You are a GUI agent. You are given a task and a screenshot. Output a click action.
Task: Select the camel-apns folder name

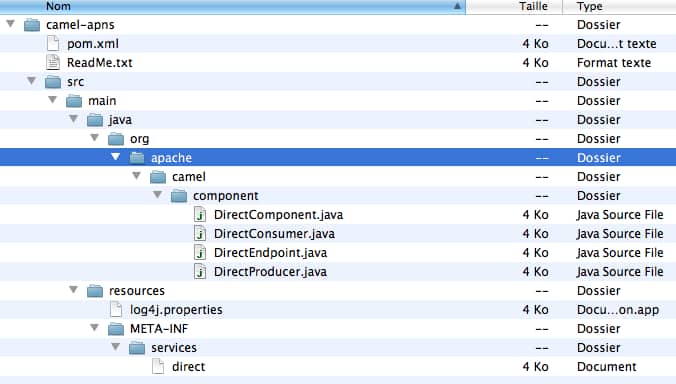pyautogui.click(x=80, y=25)
